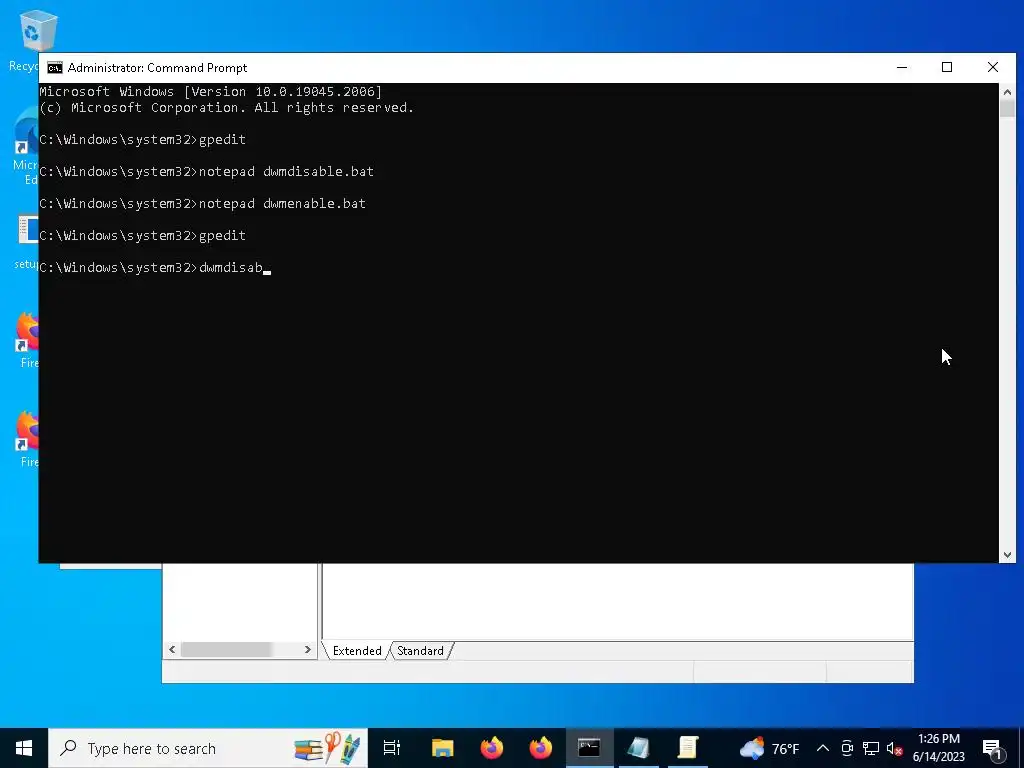Open File Explorer from the taskbar
The width and height of the screenshot is (1024, 768).
click(x=442, y=748)
